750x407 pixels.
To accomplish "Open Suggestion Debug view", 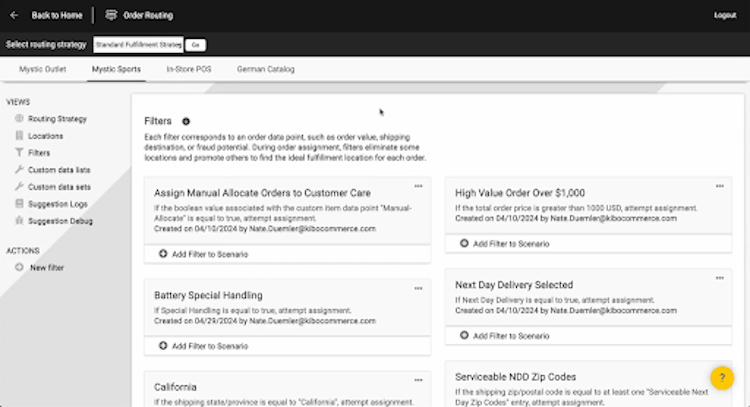I will pos(60,221).
